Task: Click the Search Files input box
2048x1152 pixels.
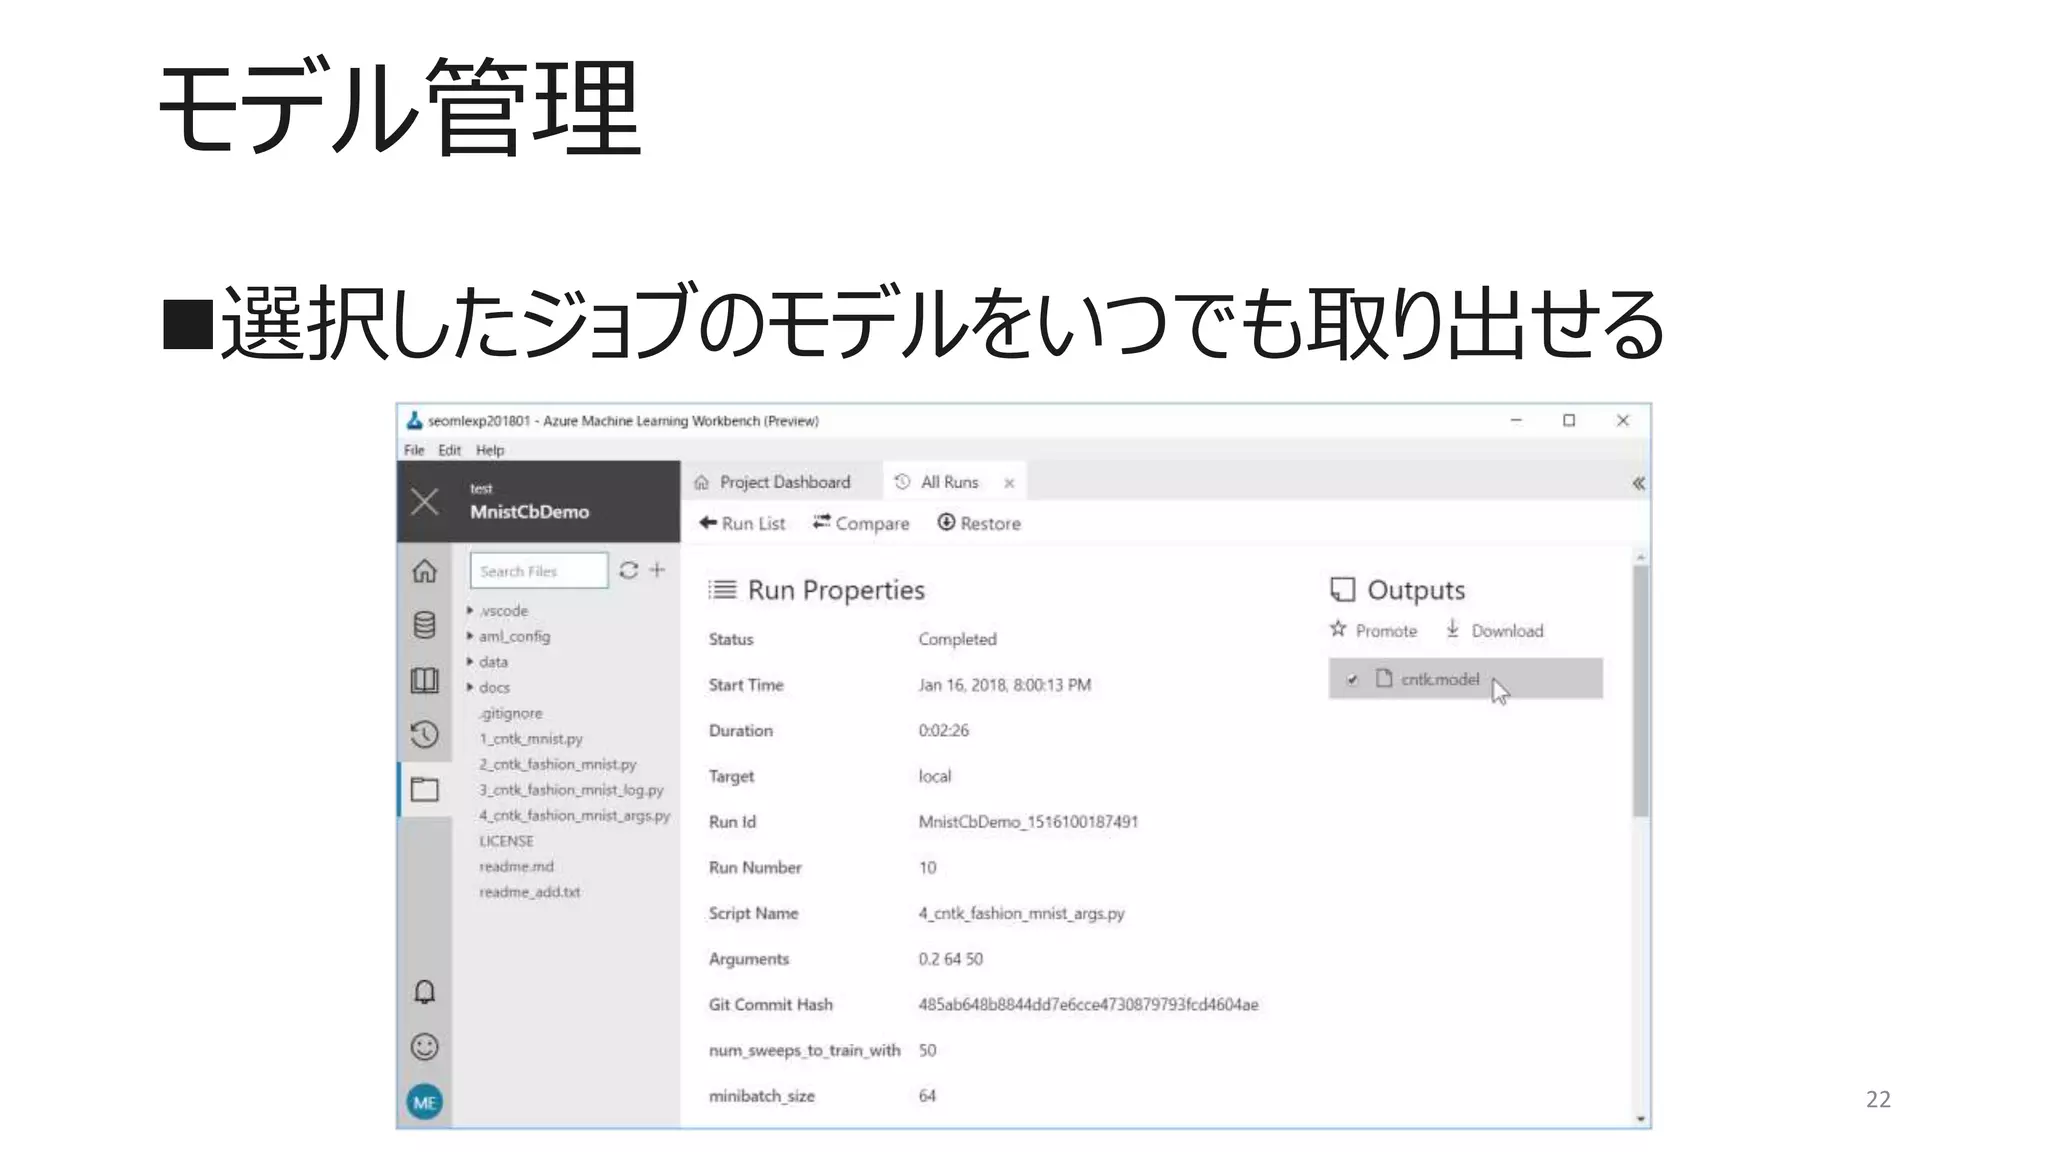Action: pos(538,571)
